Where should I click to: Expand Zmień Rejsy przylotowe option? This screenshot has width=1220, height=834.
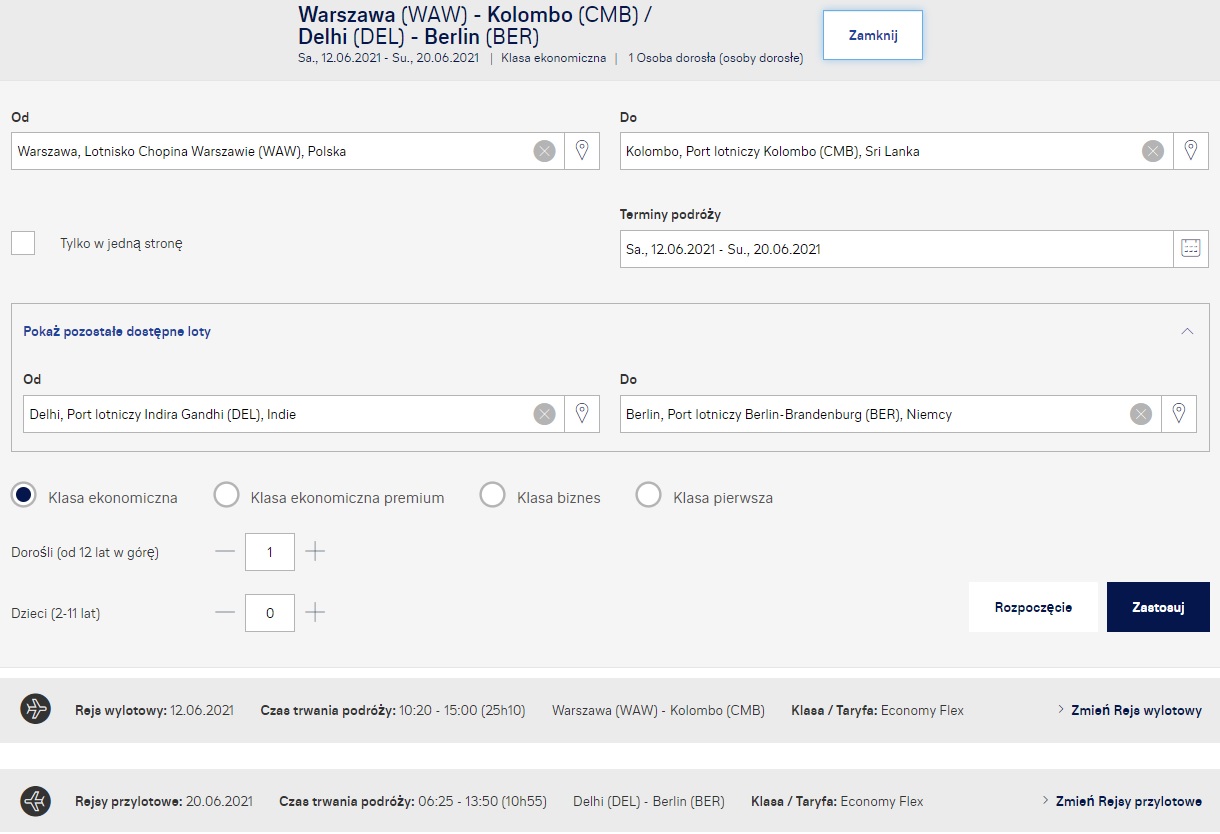[x=1122, y=801]
